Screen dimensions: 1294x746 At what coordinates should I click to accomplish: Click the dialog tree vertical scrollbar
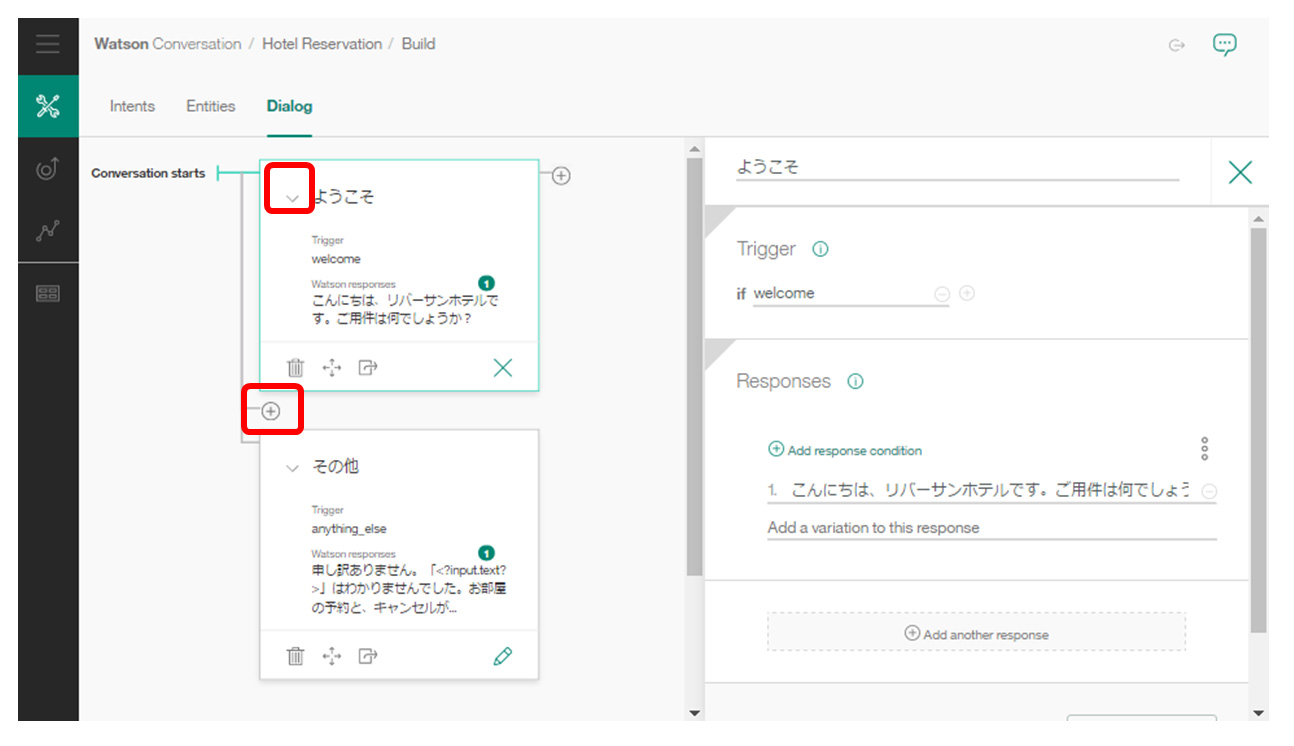[695, 368]
